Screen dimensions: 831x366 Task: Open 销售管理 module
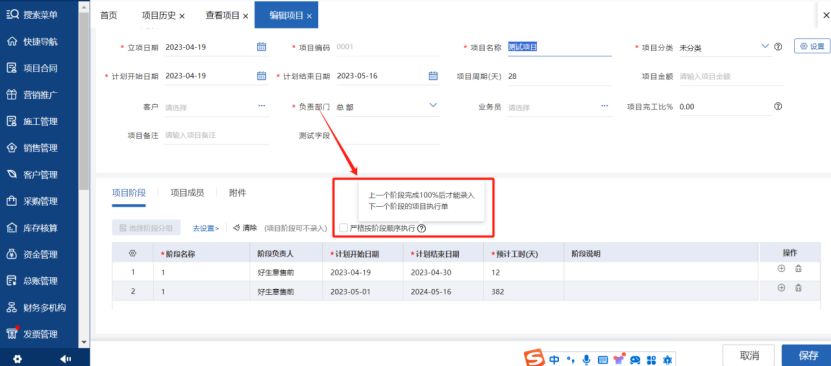tap(32, 148)
